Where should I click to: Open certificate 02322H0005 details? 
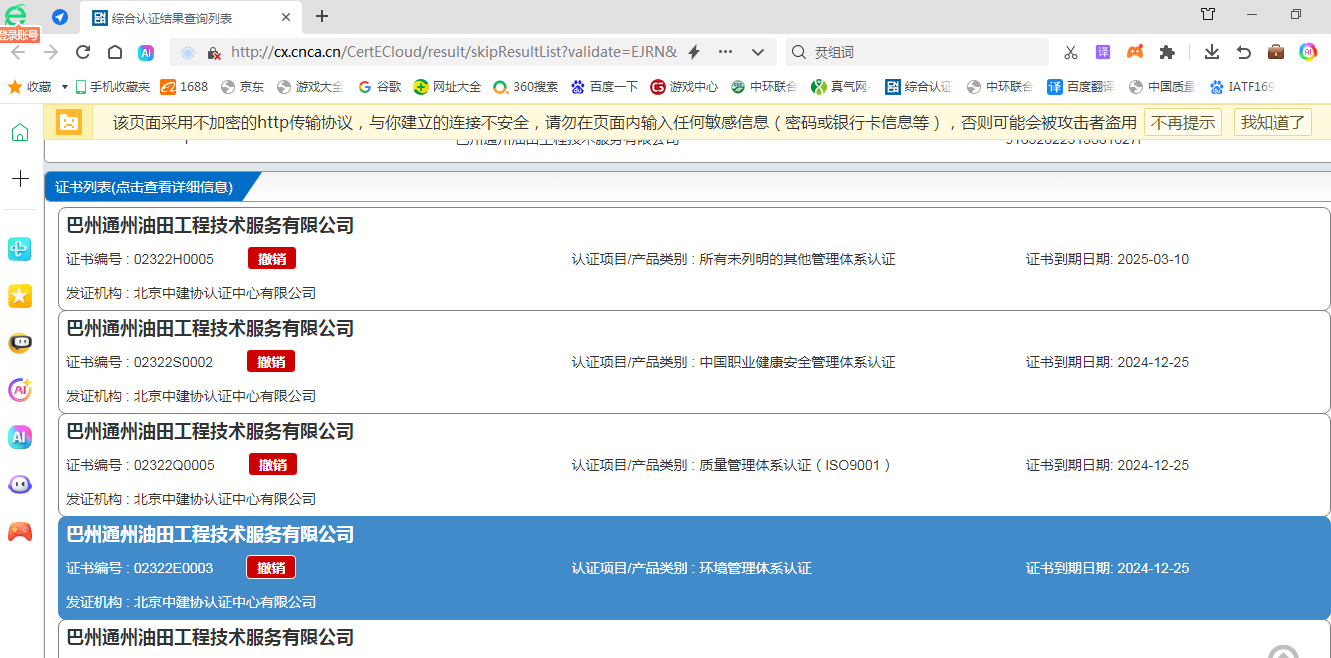pos(694,258)
